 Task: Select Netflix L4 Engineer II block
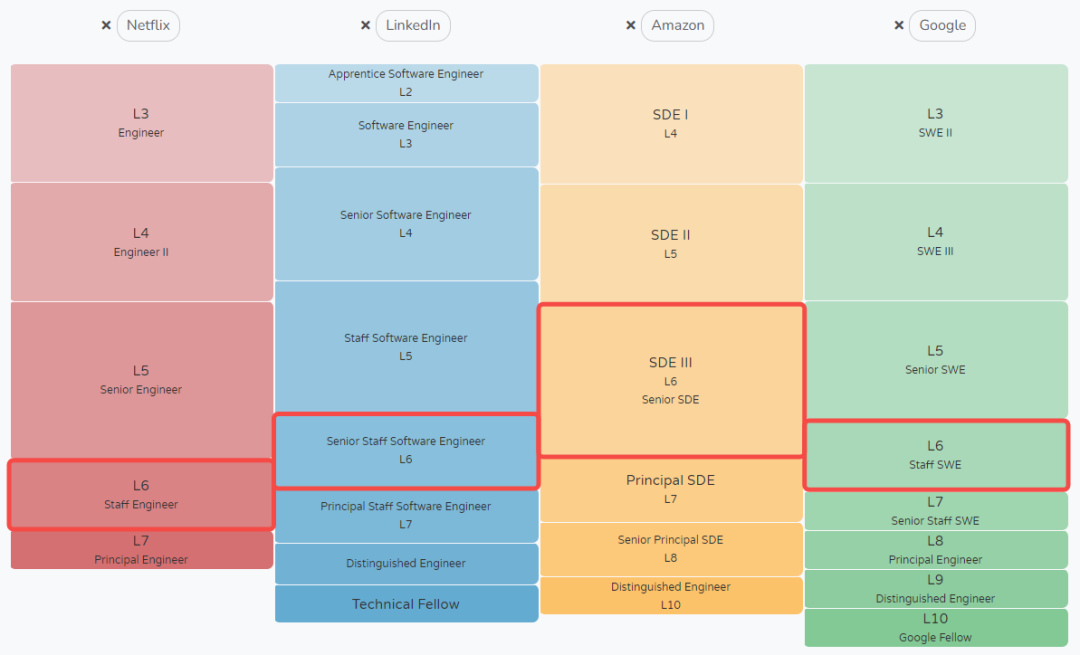142,242
